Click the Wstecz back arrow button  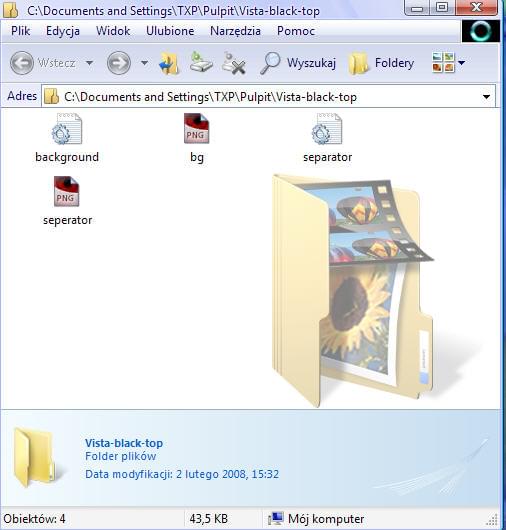pos(22,63)
